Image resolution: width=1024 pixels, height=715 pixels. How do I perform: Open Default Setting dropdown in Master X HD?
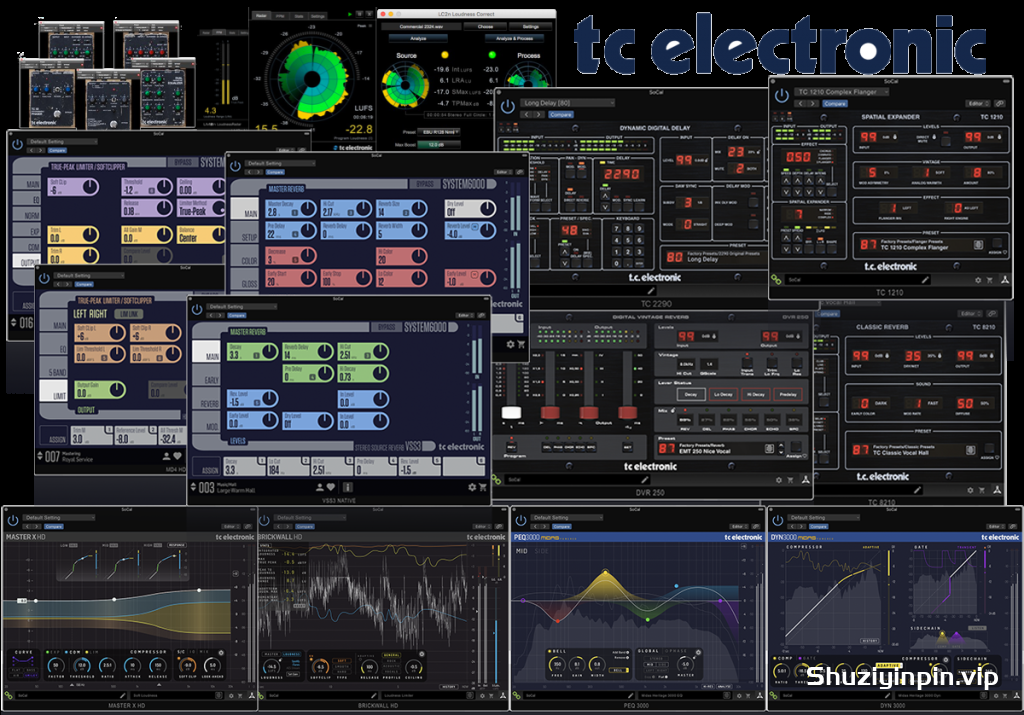pos(59,517)
